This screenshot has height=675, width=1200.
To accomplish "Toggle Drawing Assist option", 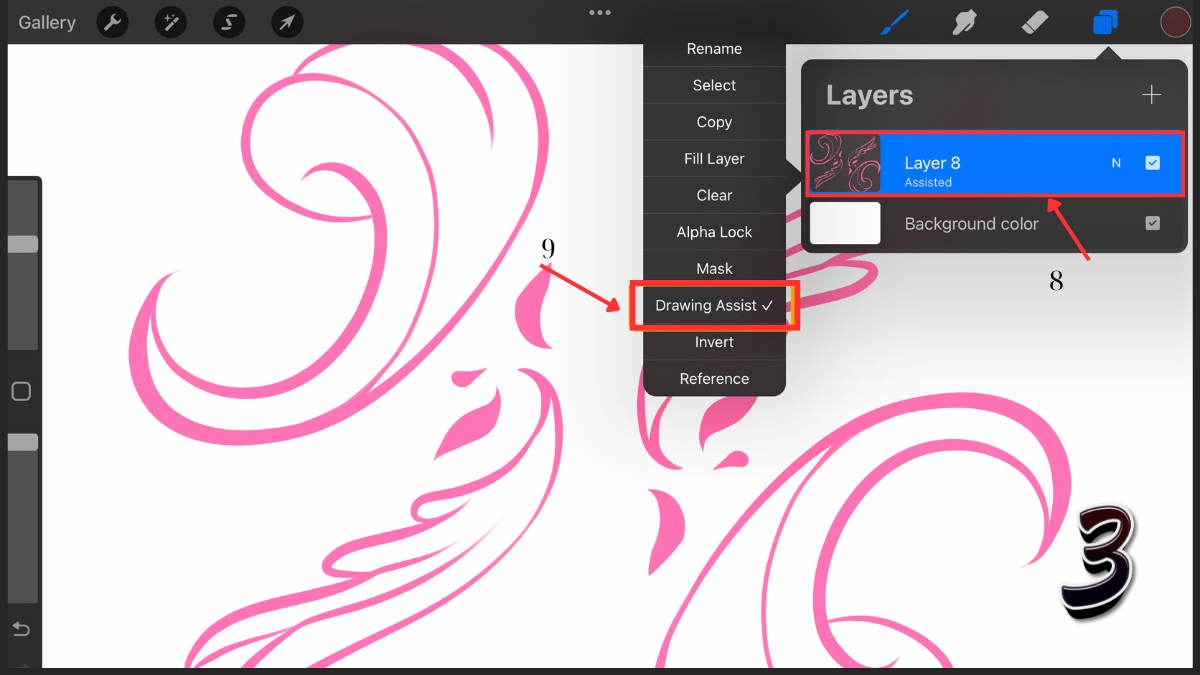I will point(714,306).
